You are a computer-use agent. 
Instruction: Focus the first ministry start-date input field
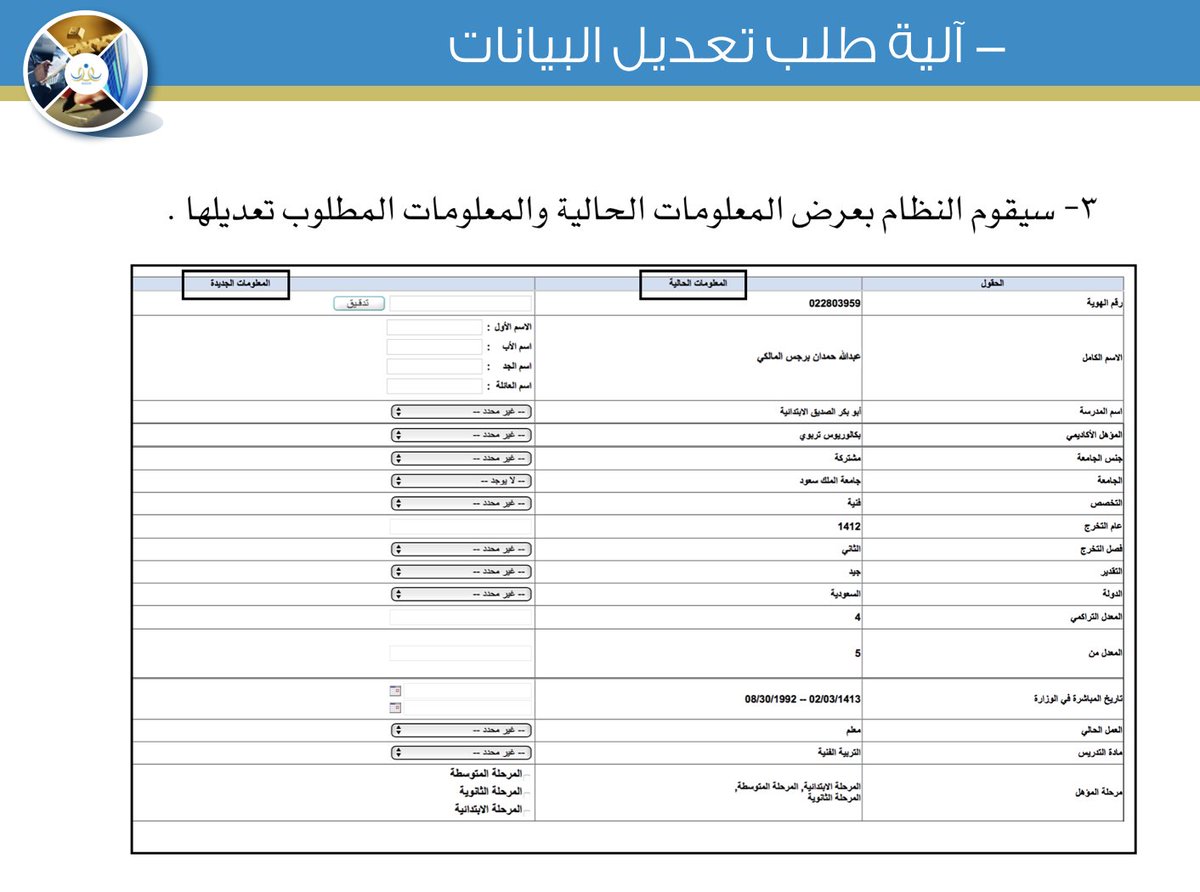point(467,690)
